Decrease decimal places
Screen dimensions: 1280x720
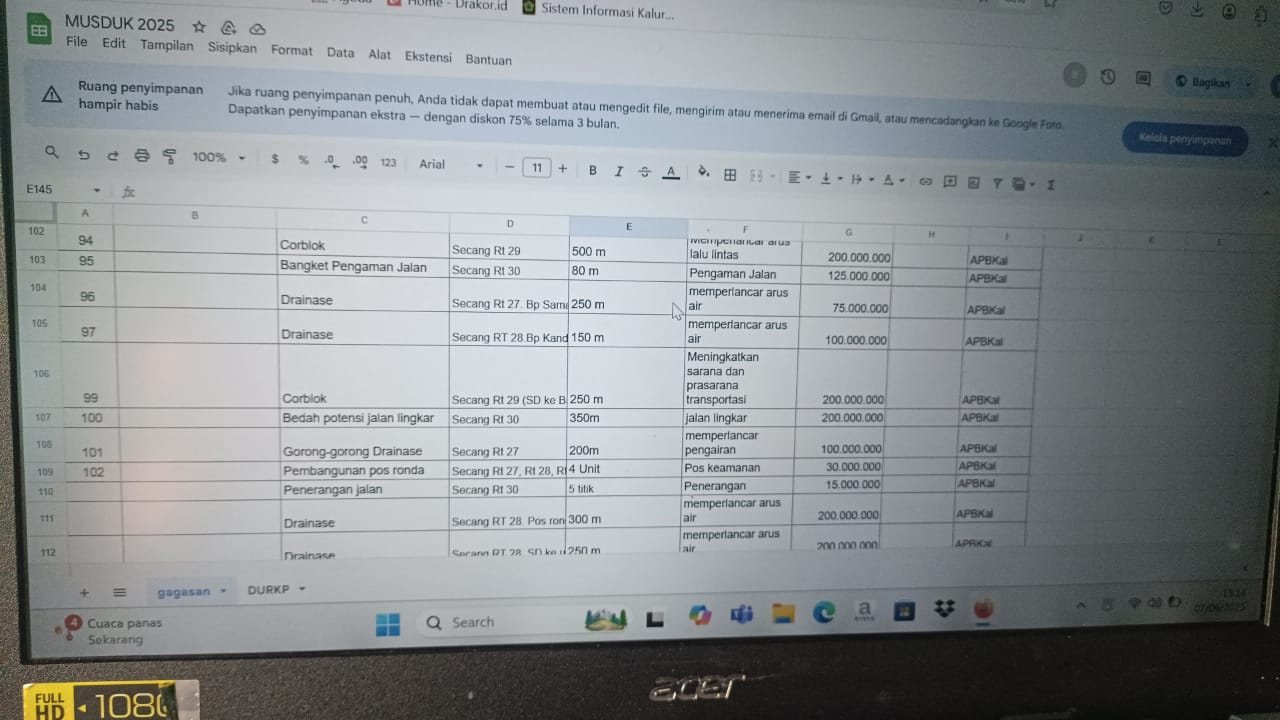[331, 160]
